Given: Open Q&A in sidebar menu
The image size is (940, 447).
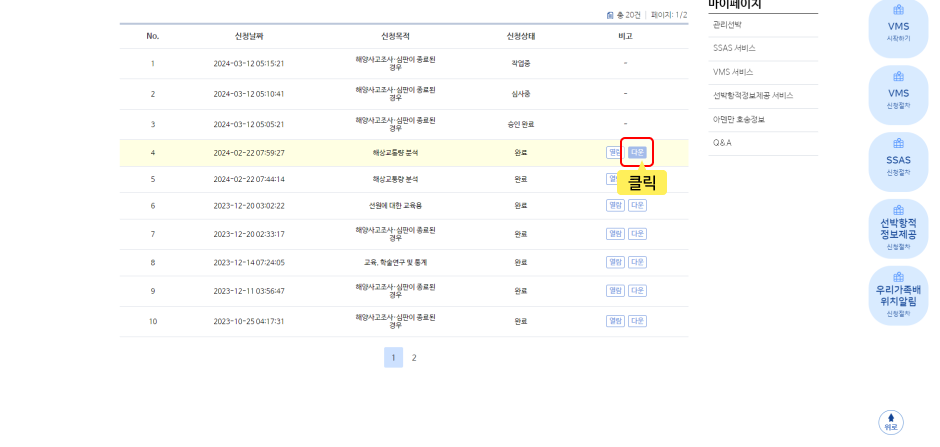Looking at the screenshot, I should (x=722, y=143).
